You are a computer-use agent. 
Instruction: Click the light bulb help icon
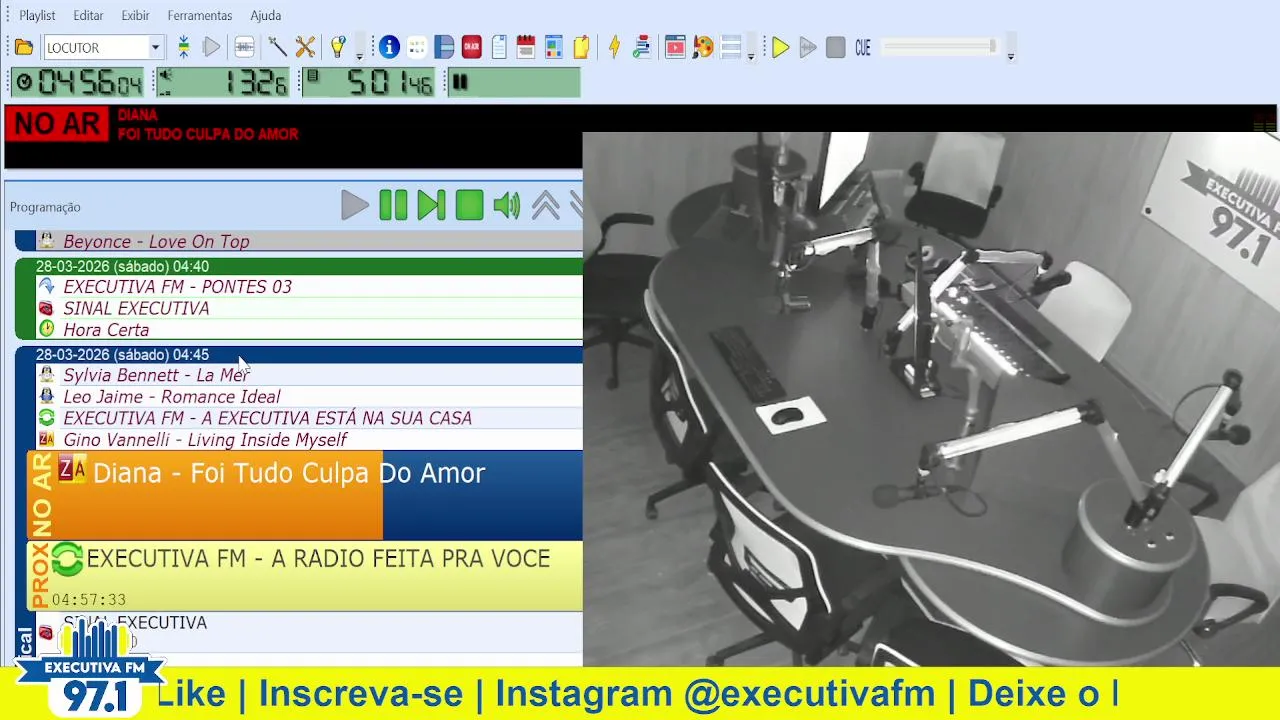click(338, 47)
